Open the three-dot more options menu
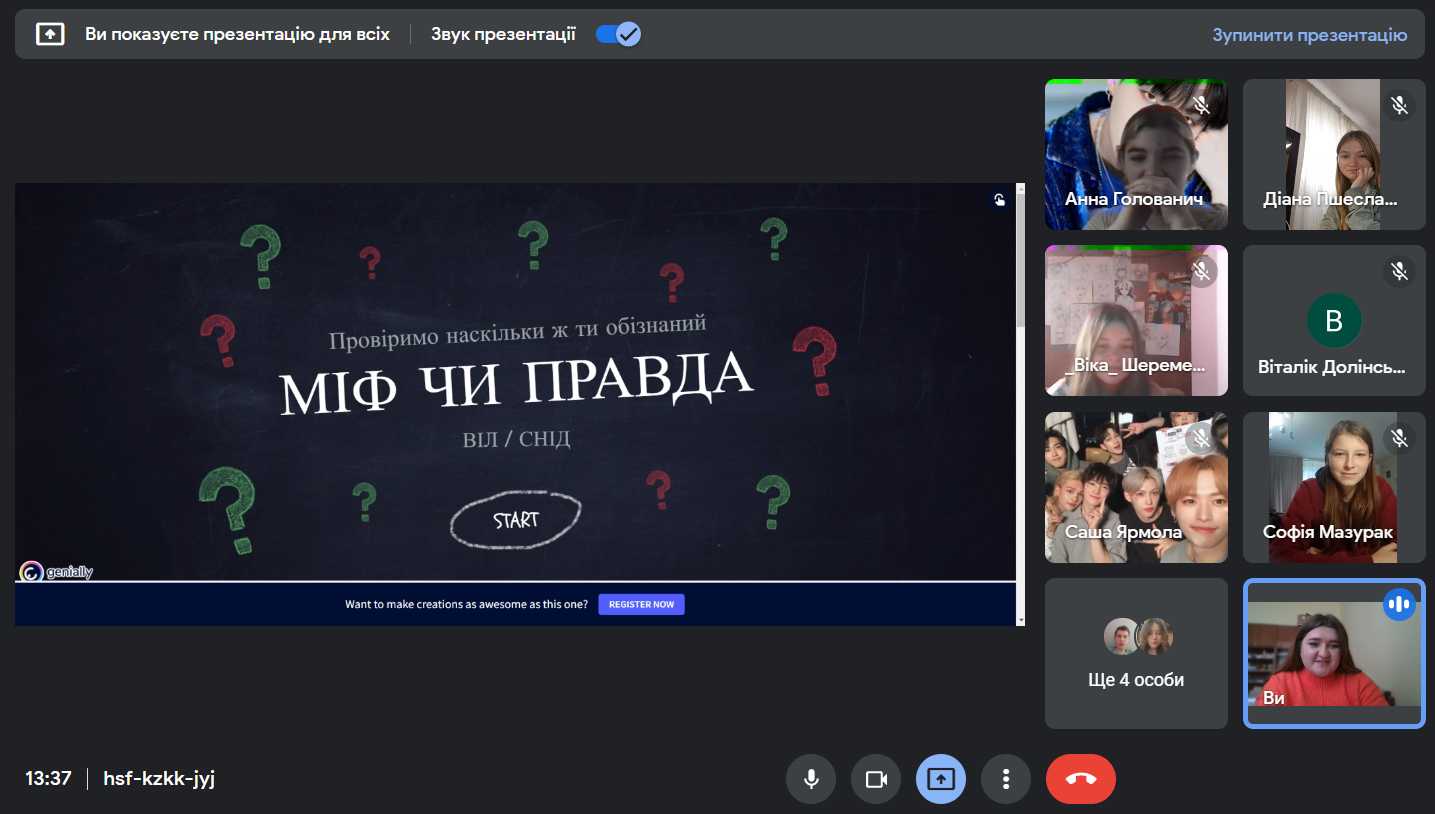This screenshot has width=1435, height=814. 1006,779
